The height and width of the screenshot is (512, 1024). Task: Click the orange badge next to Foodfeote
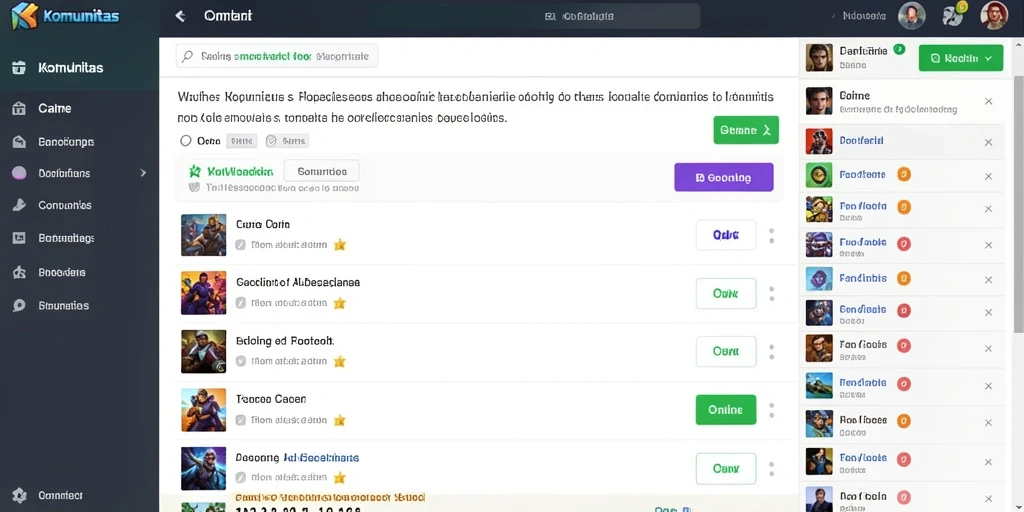[x=904, y=174]
